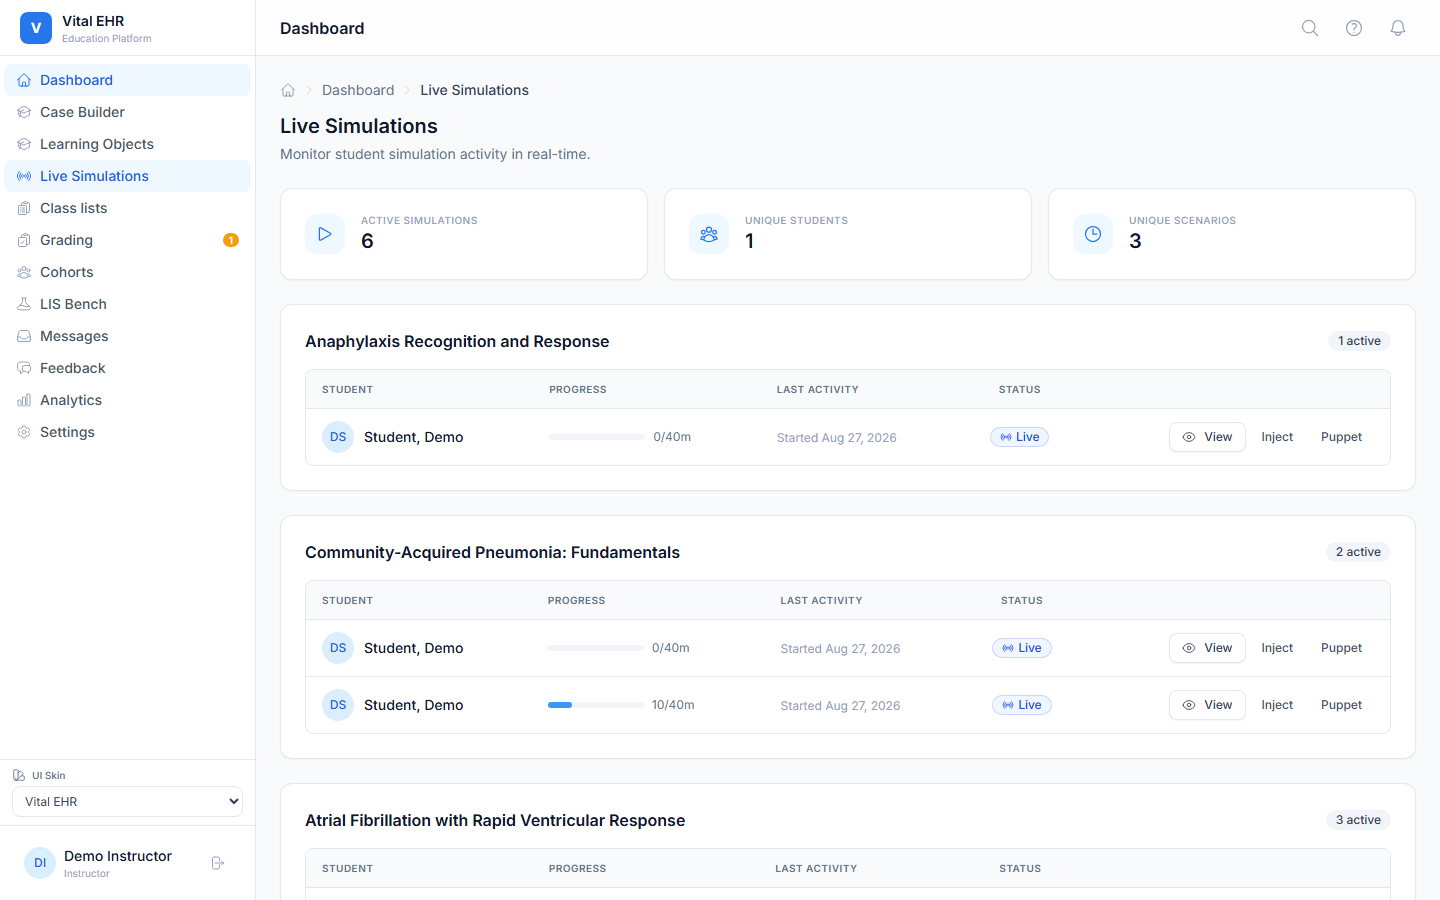The image size is (1440, 900).
Task: Click the '2 active' badge for Pneumonia
Action: (x=1358, y=552)
